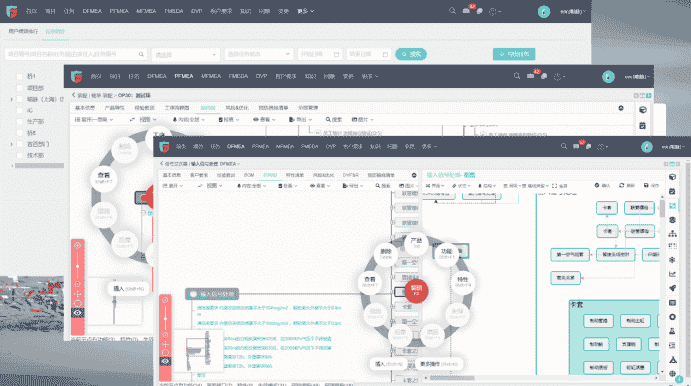
Task: Tick the 技术部 checkbox in left tree
Action: click(x=19, y=155)
